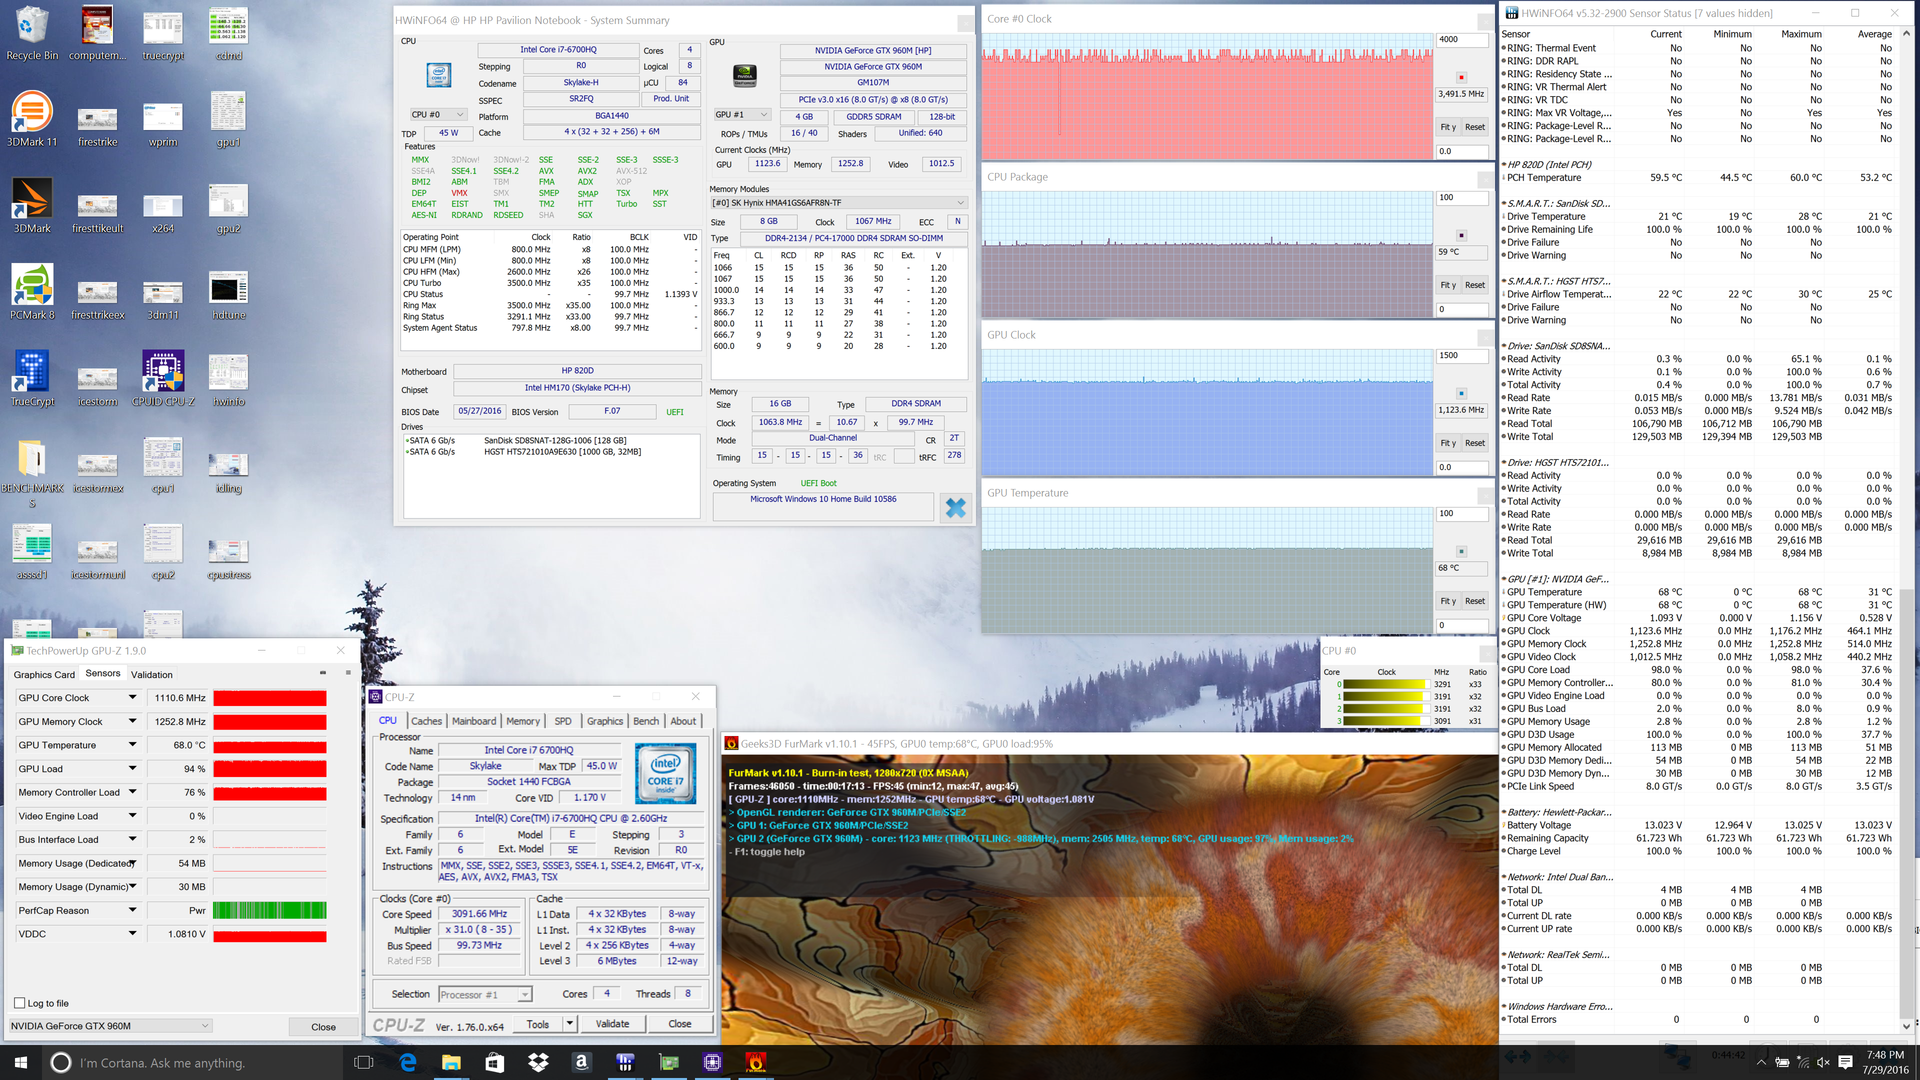Switch to the Caches tab in CPU-Z
This screenshot has width=1920, height=1080.
coord(426,721)
